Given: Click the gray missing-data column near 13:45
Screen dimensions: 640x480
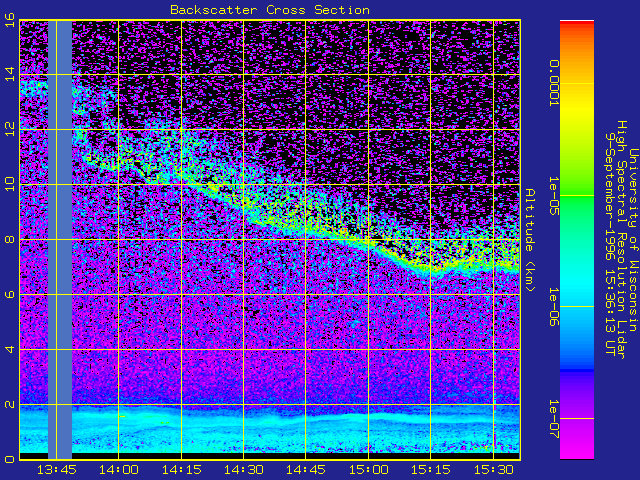Looking at the screenshot, I should tap(60, 240).
